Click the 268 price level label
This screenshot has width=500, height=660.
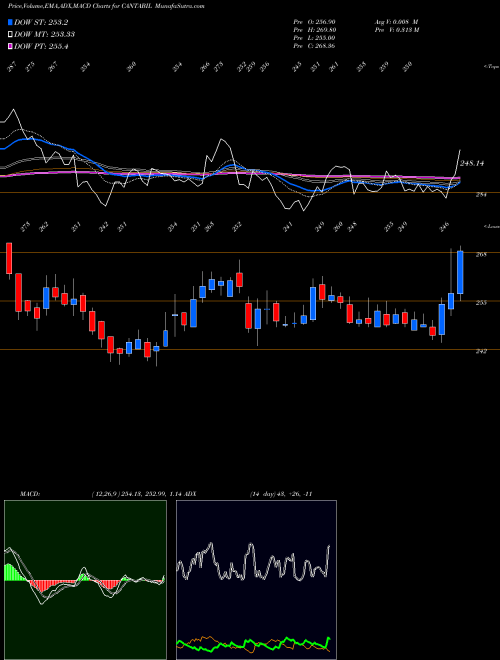coord(481,255)
